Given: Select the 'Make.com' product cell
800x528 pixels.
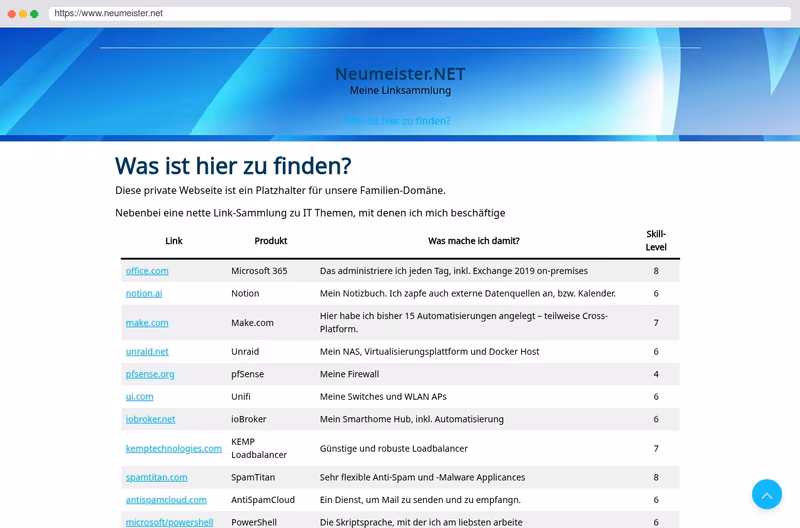Looking at the screenshot, I should [x=252, y=323].
